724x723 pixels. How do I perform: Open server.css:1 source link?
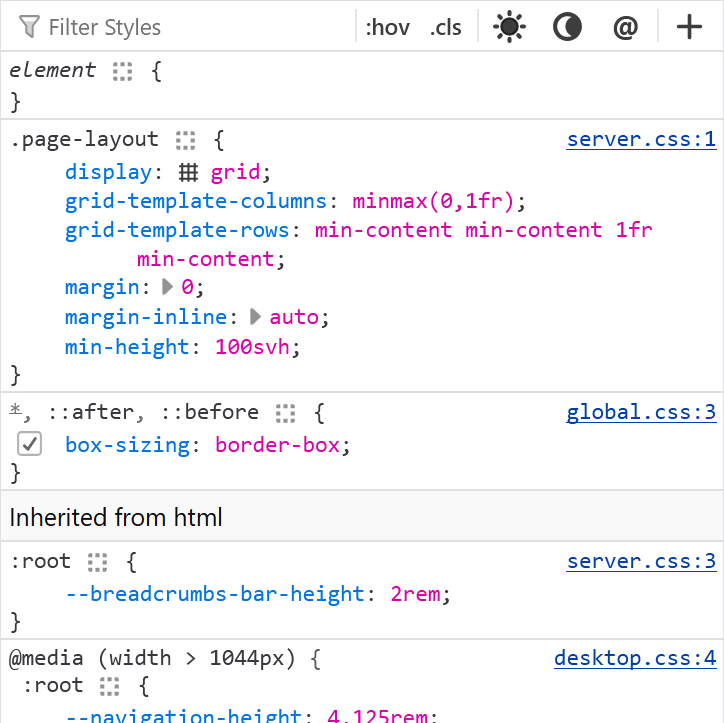tap(641, 139)
